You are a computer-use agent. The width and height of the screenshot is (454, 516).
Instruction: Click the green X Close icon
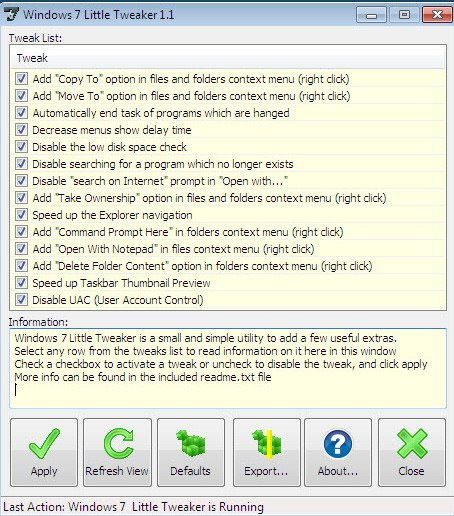coord(412,444)
